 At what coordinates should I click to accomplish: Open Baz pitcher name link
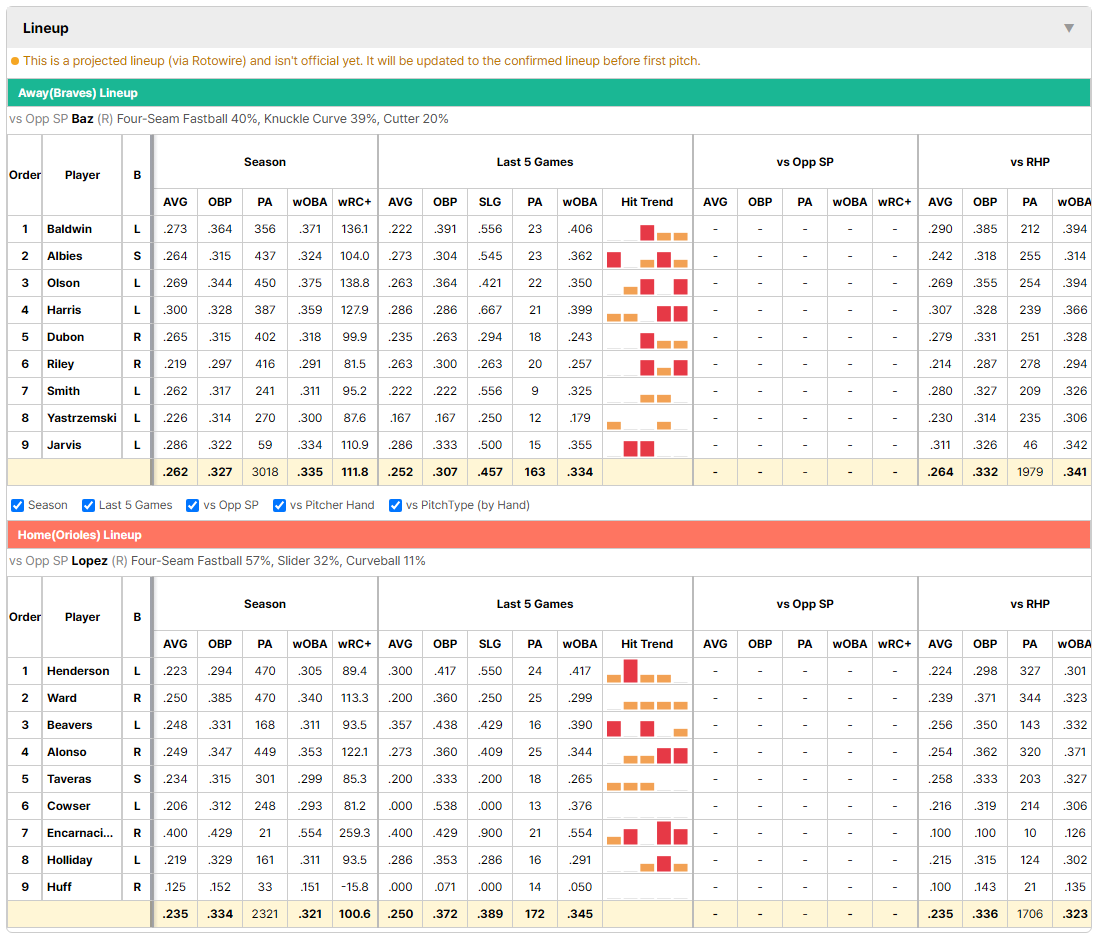tap(82, 119)
